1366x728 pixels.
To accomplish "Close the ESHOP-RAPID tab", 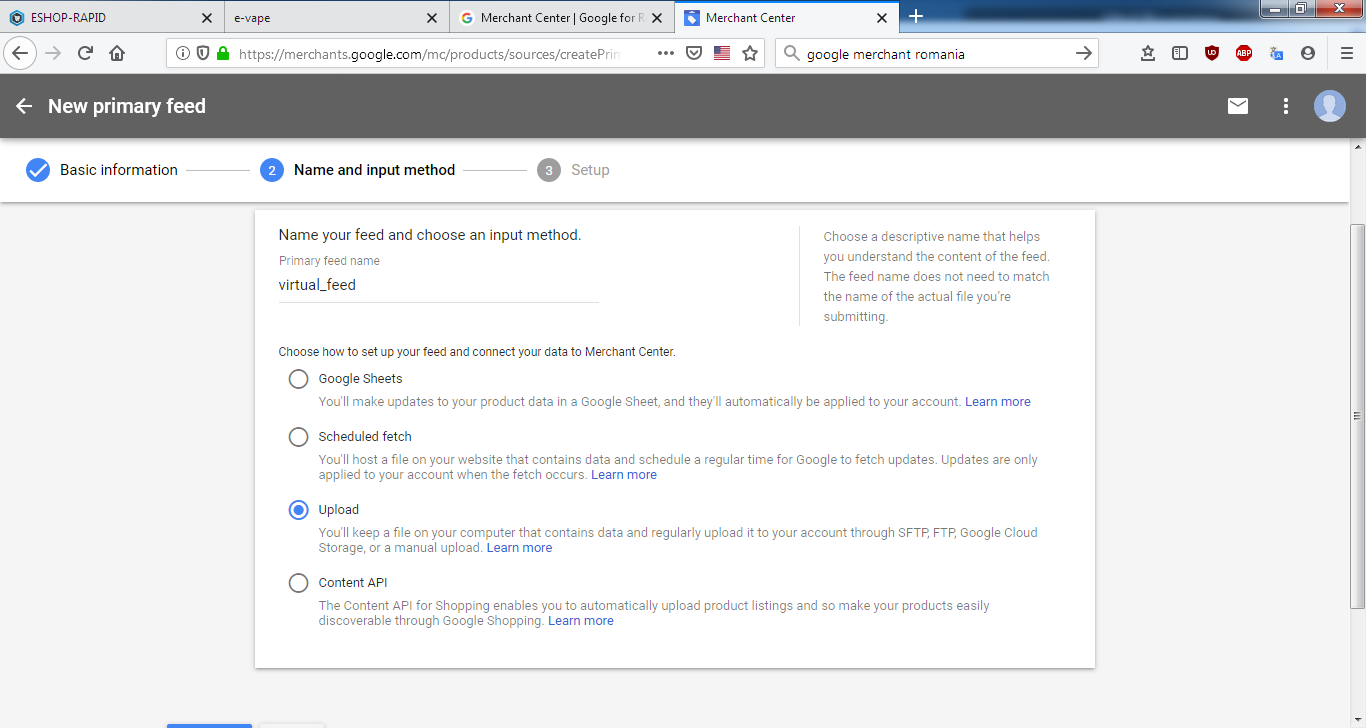I will coord(207,18).
